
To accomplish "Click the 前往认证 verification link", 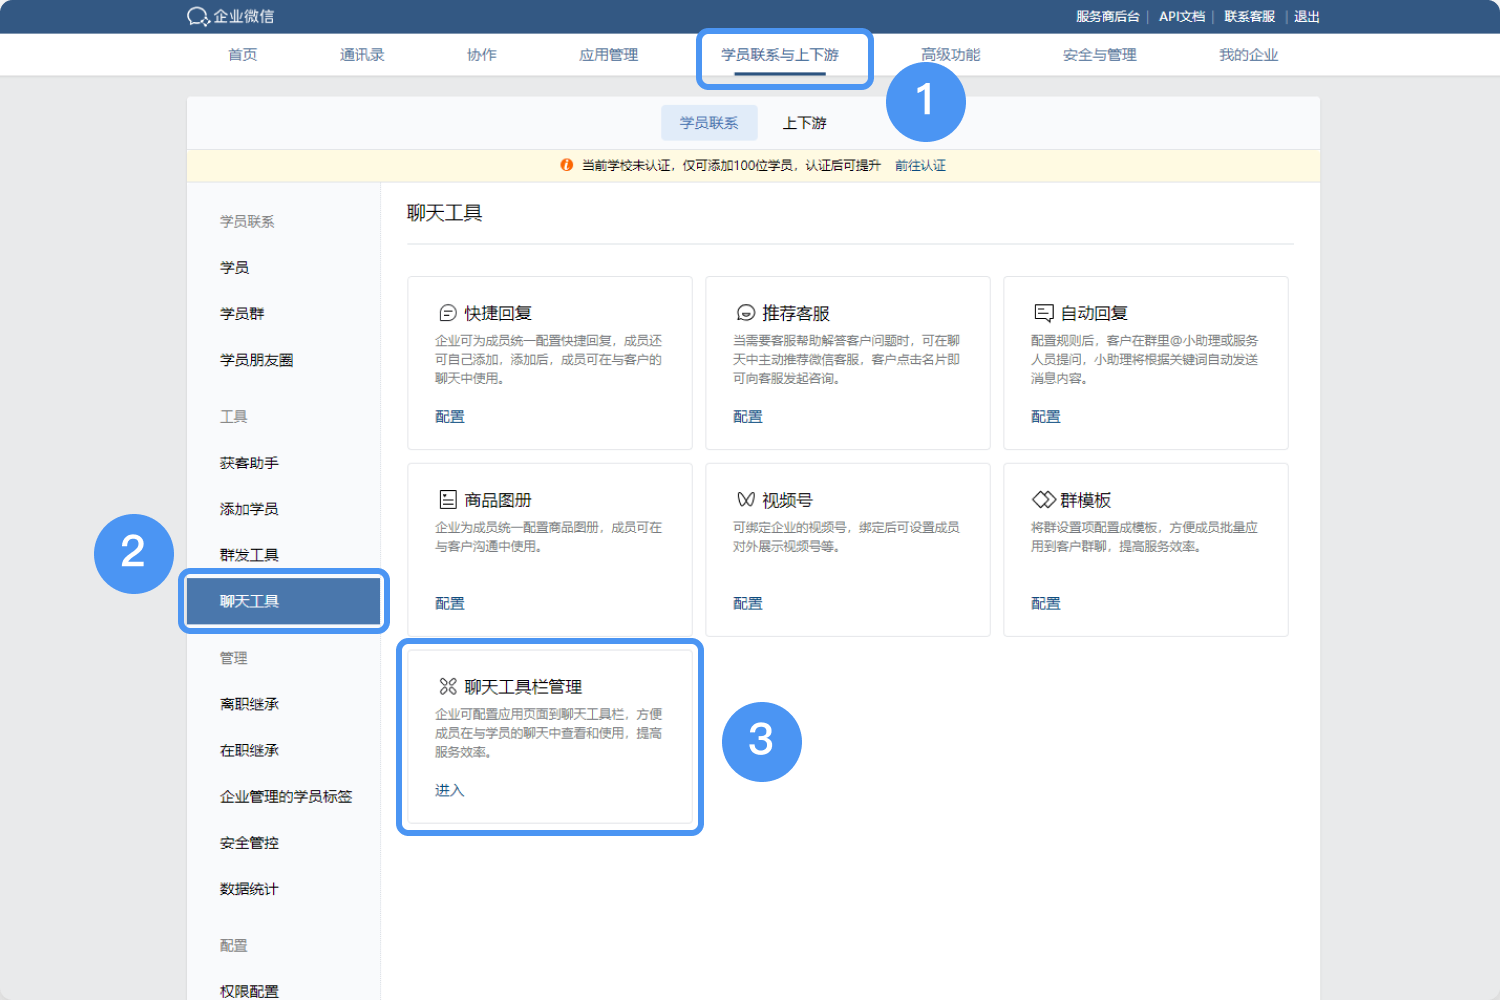I will [920, 164].
